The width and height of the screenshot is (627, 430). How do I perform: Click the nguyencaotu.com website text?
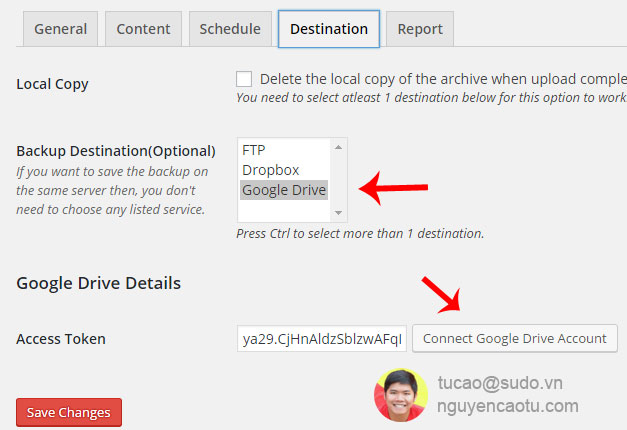tap(508, 406)
